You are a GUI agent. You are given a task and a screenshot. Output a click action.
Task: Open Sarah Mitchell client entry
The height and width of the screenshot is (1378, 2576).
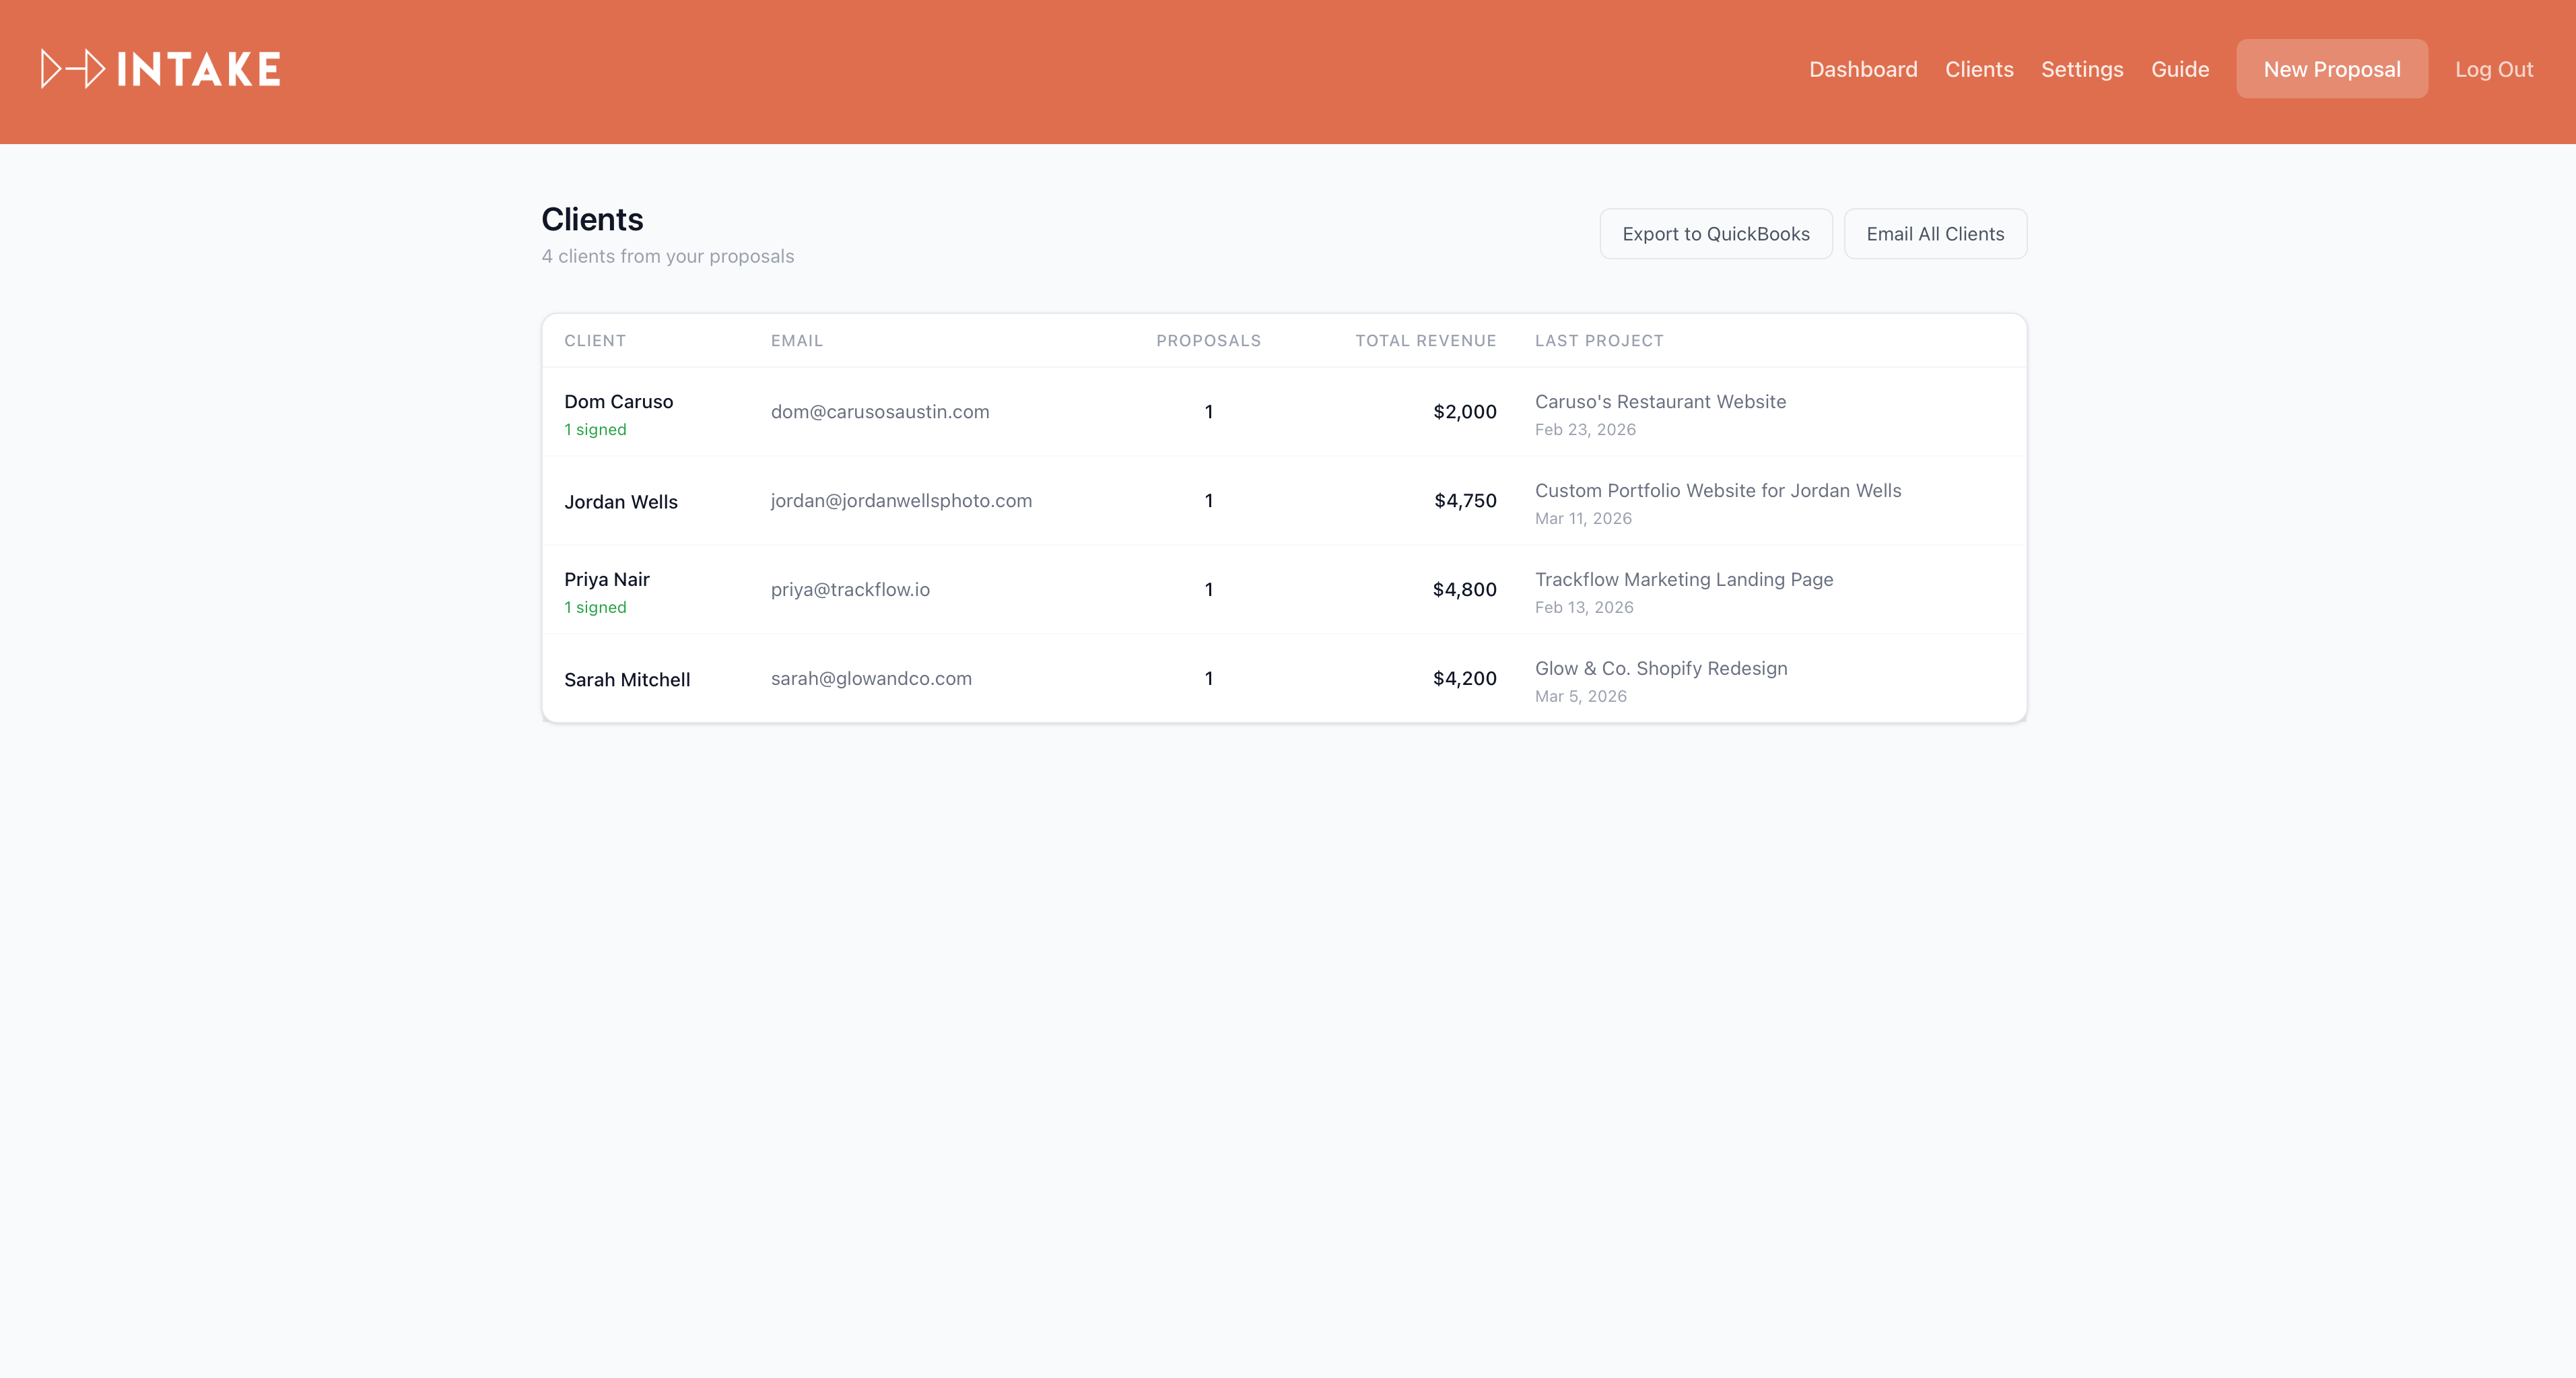626,680
